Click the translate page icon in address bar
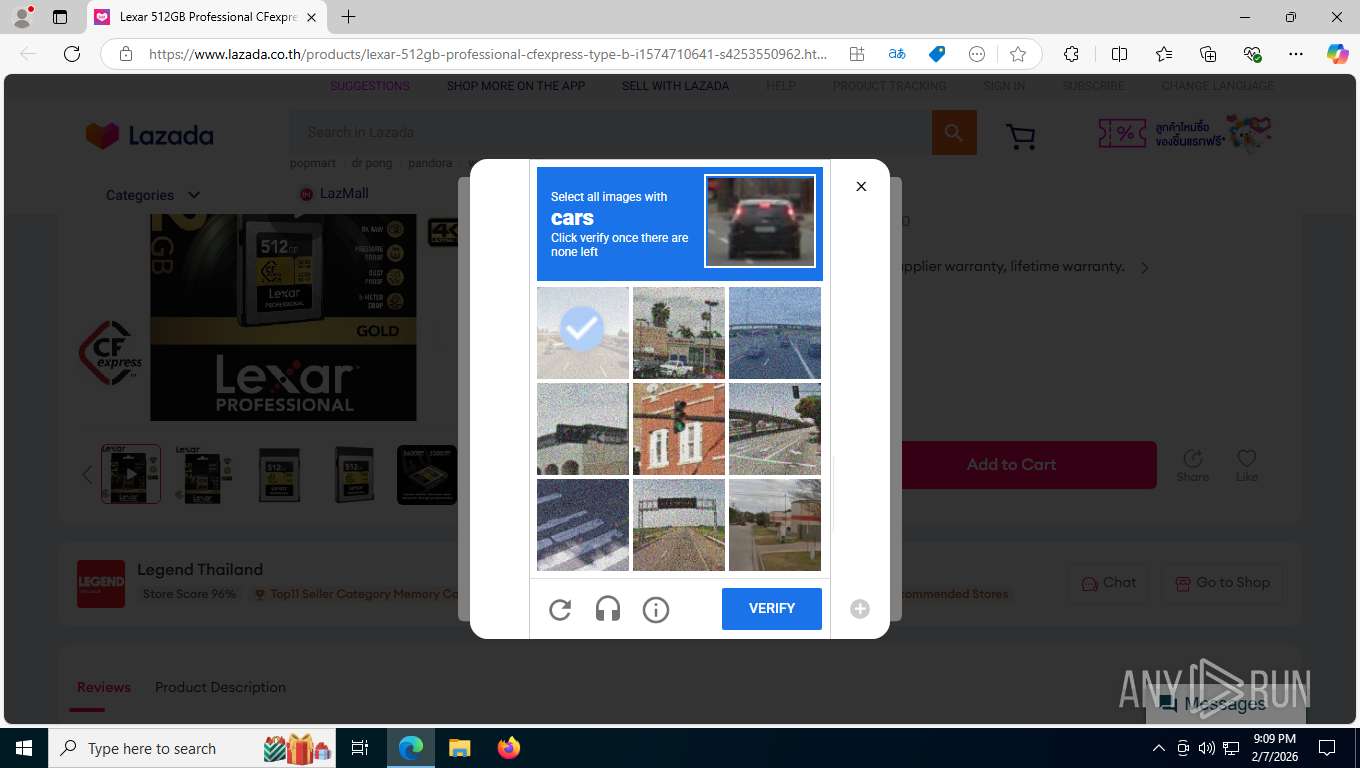 [897, 54]
